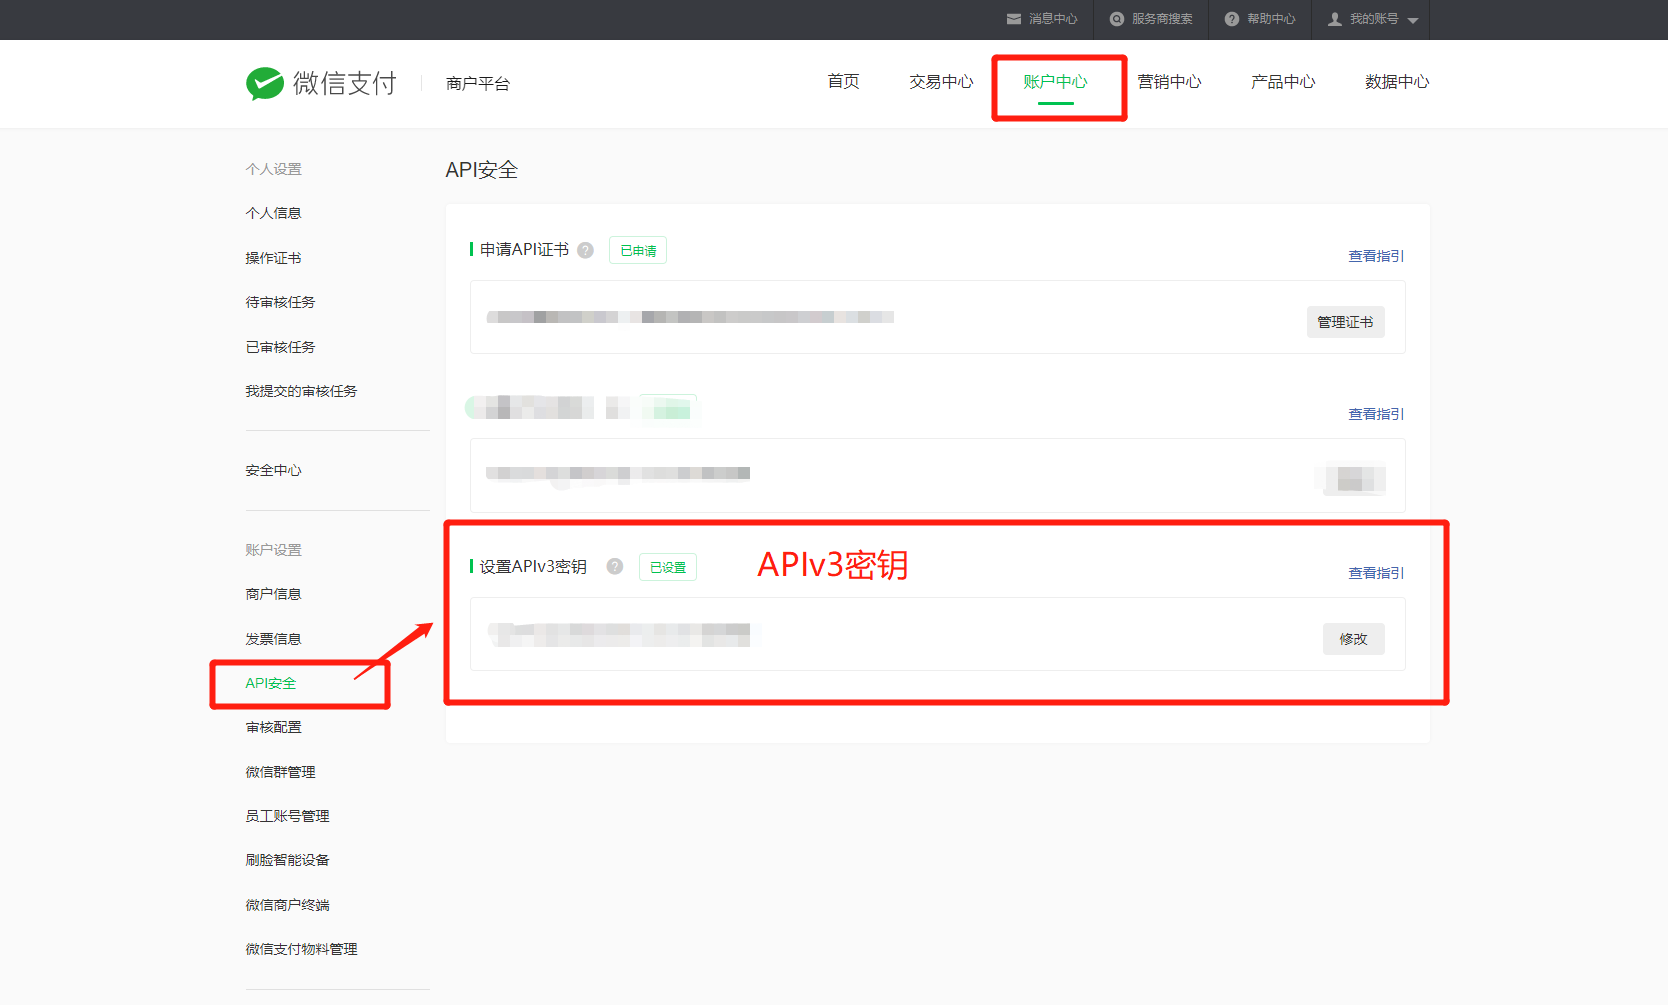Open 员工账号管理 in sidebar
Screen dimensions: 1668x1005
coord(287,816)
